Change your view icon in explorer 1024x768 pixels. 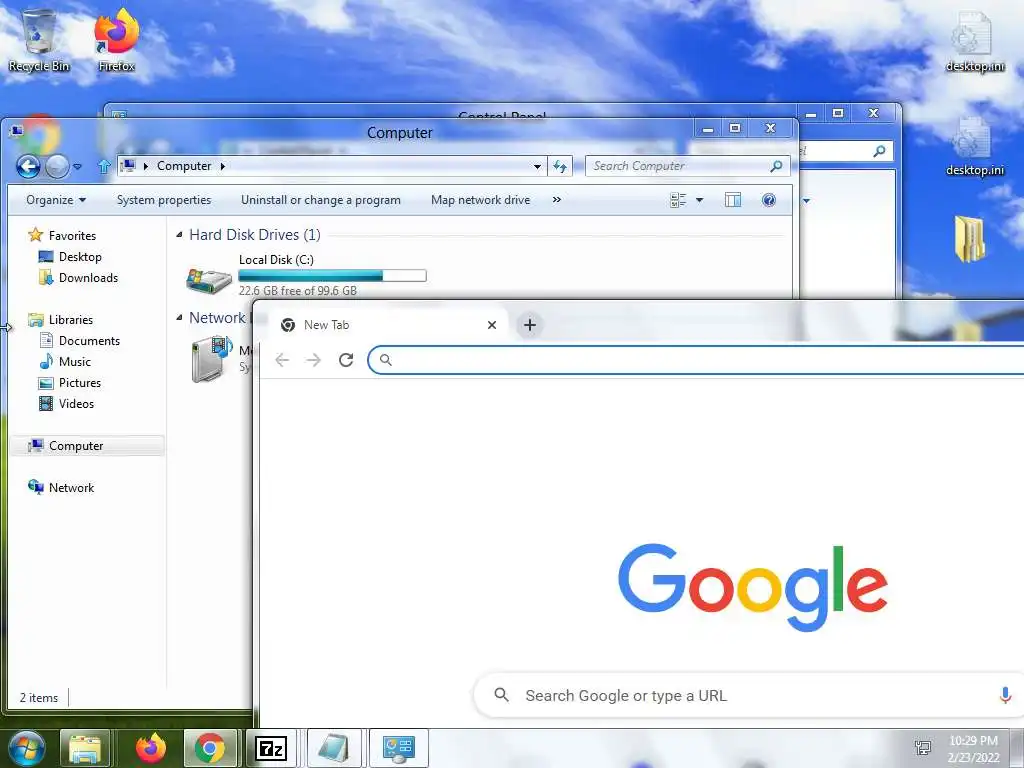[x=678, y=200]
